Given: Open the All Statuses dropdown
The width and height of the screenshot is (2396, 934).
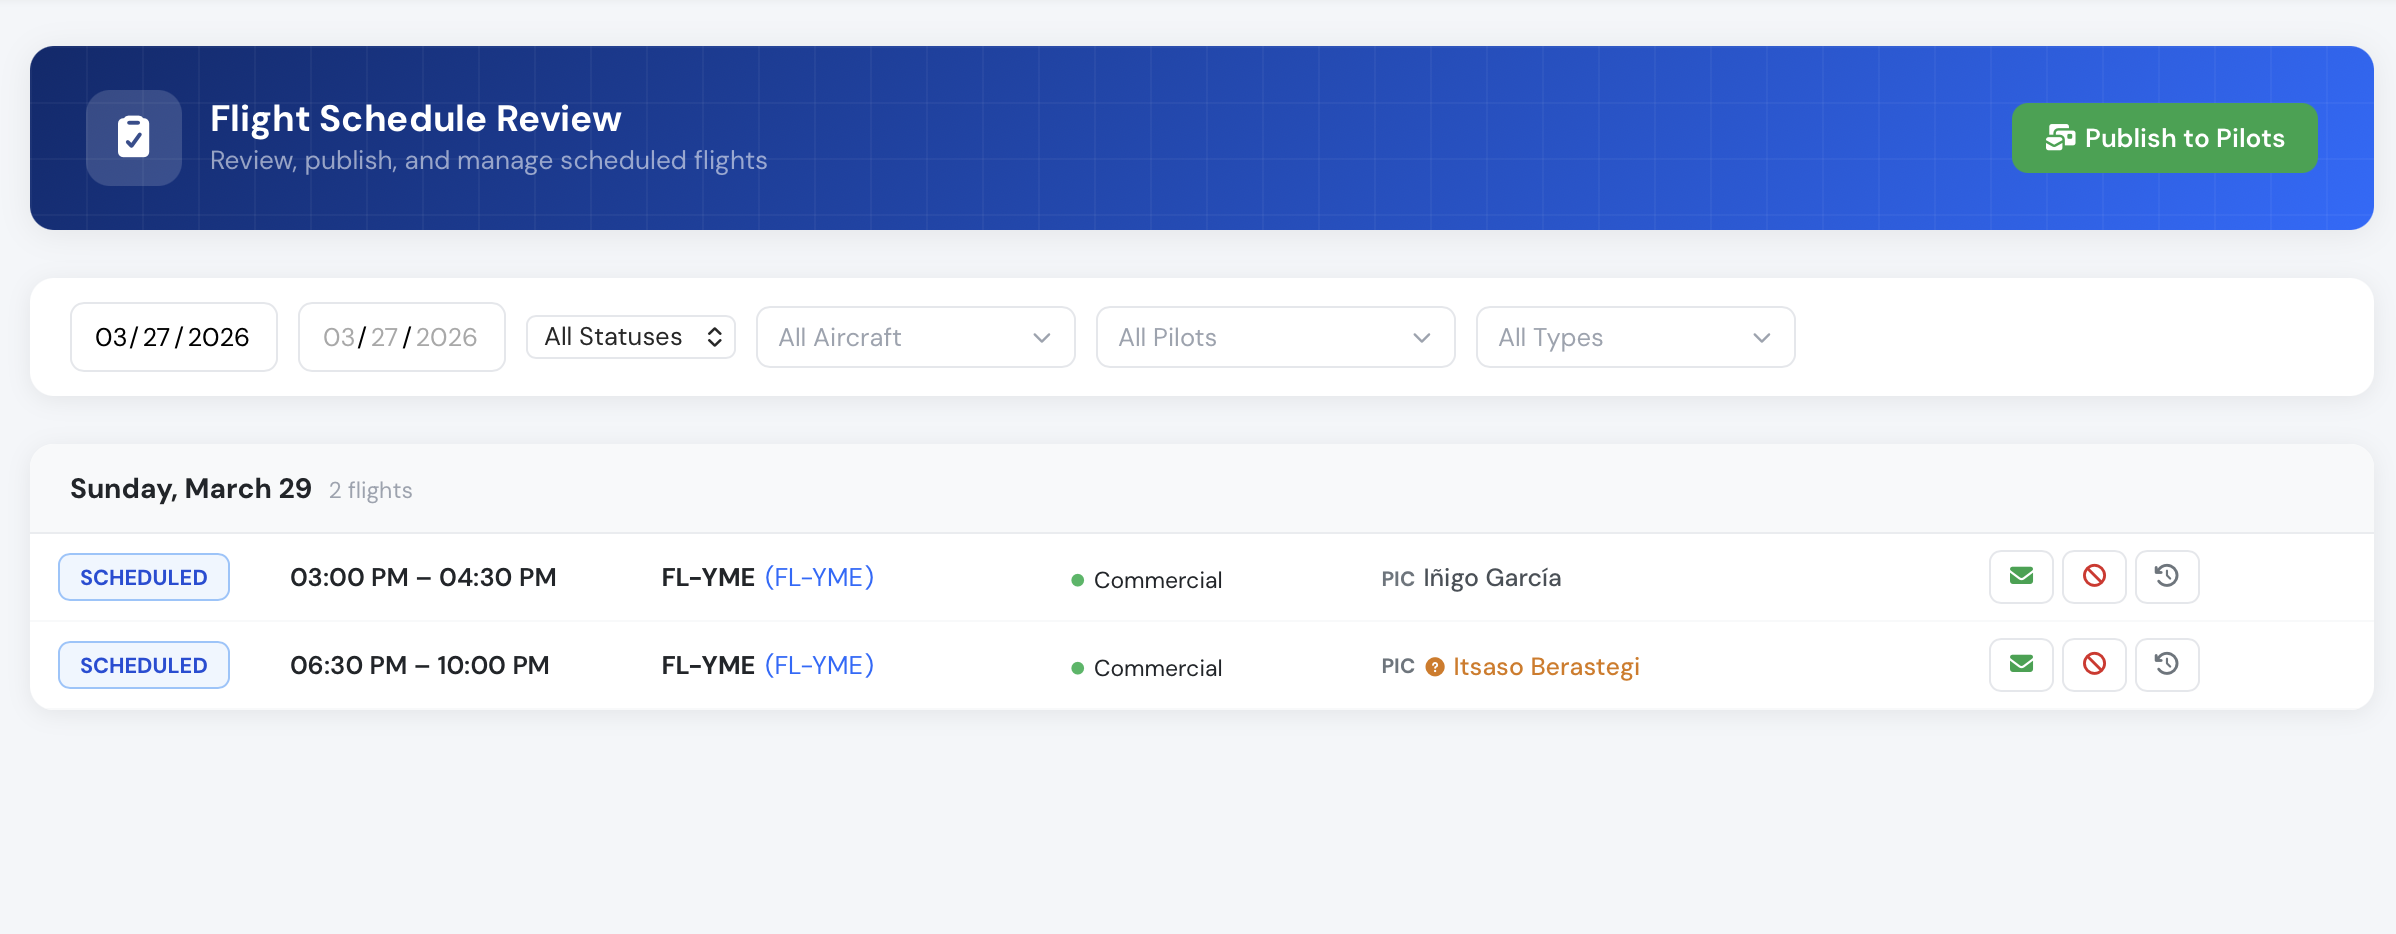Looking at the screenshot, I should (x=631, y=337).
